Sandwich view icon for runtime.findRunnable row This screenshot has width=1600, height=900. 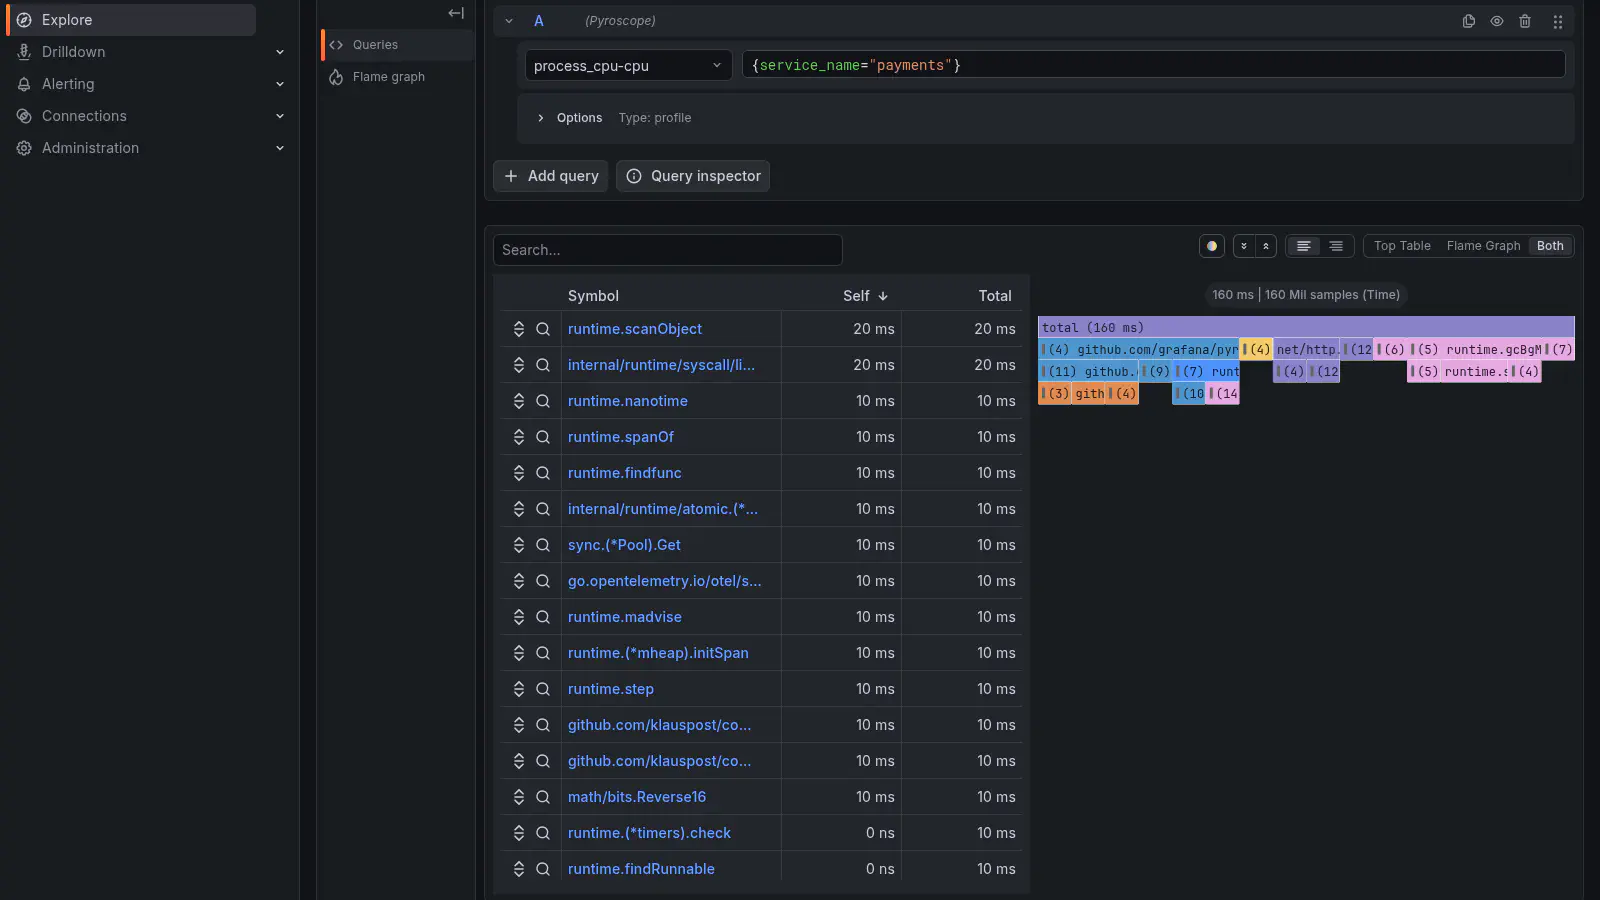pos(519,869)
